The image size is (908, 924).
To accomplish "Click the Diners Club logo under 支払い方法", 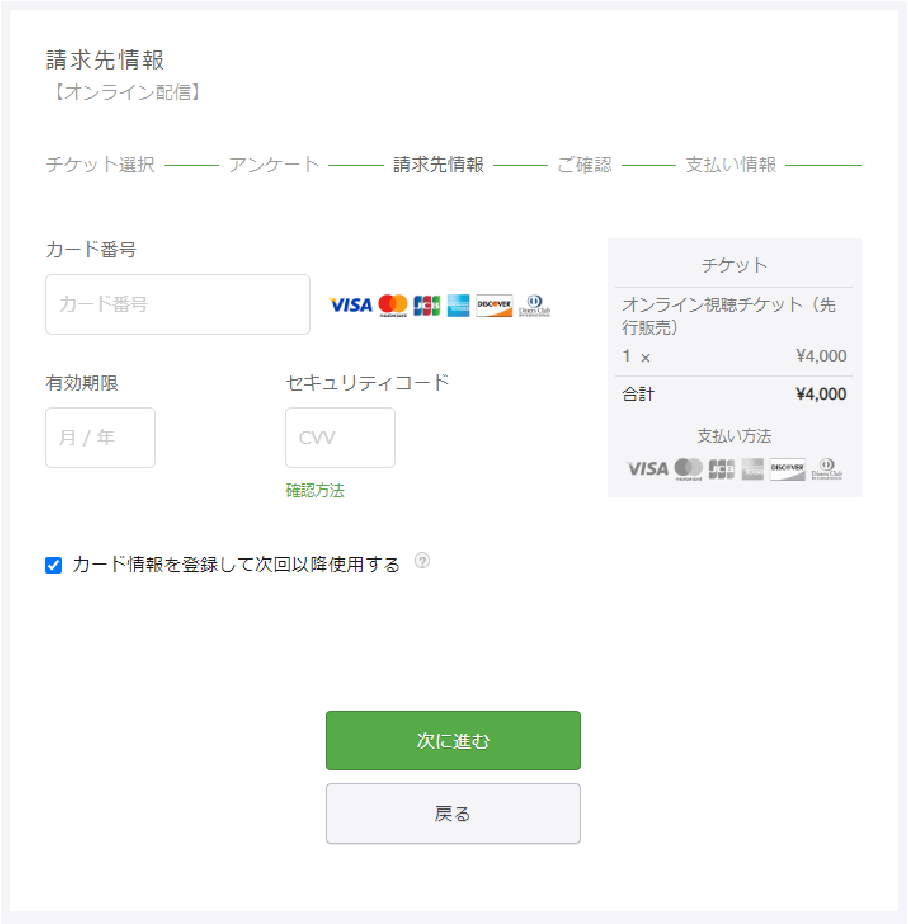I will click(826, 468).
